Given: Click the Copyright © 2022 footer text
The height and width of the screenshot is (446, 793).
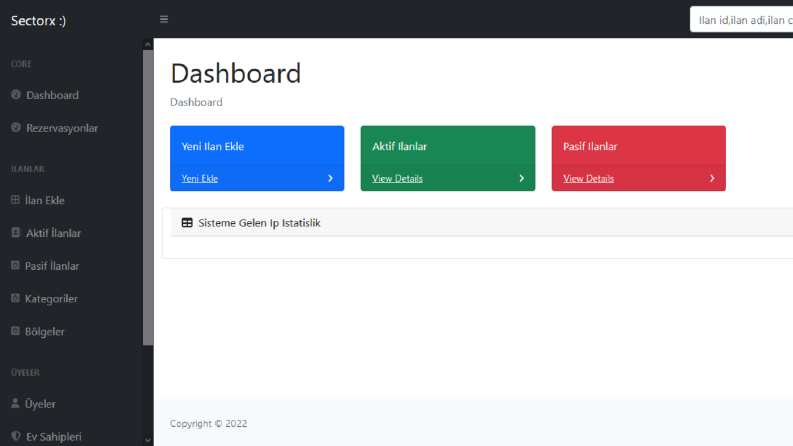Looking at the screenshot, I should [208, 424].
